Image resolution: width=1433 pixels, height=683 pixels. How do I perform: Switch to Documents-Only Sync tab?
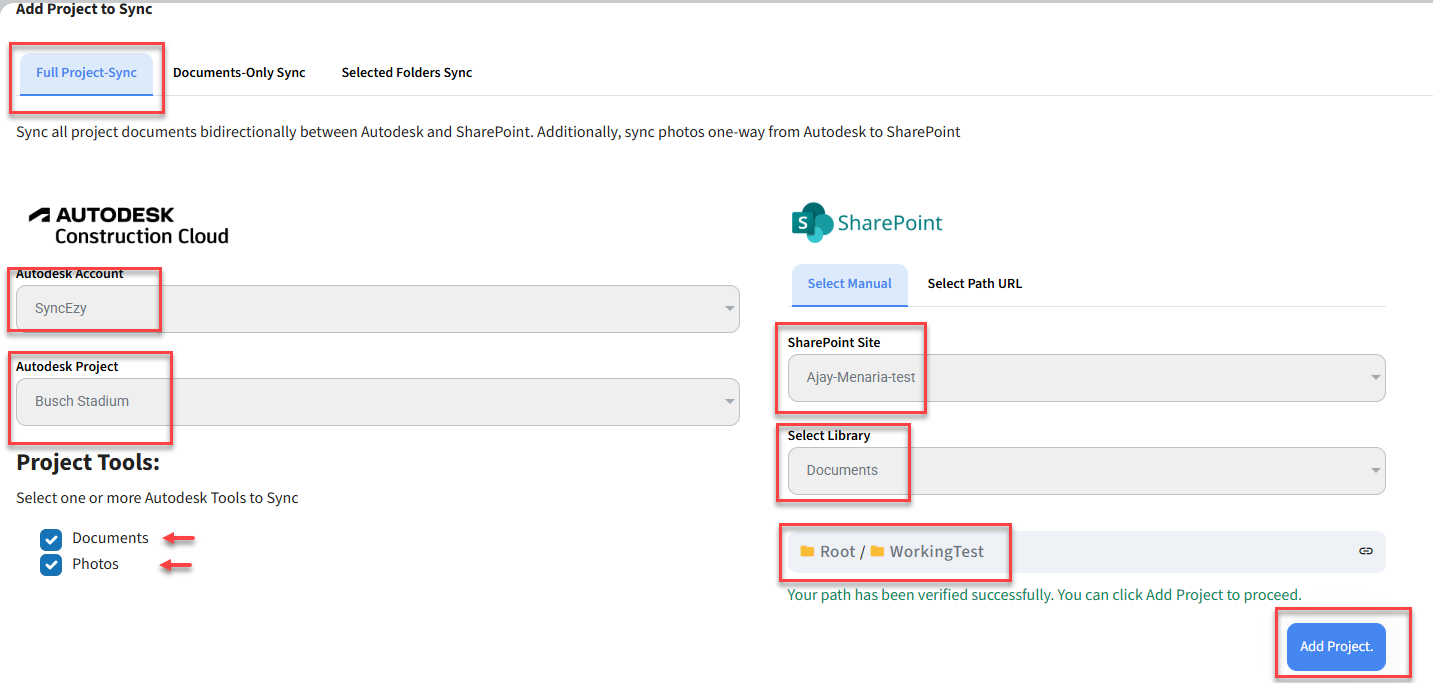[239, 73]
